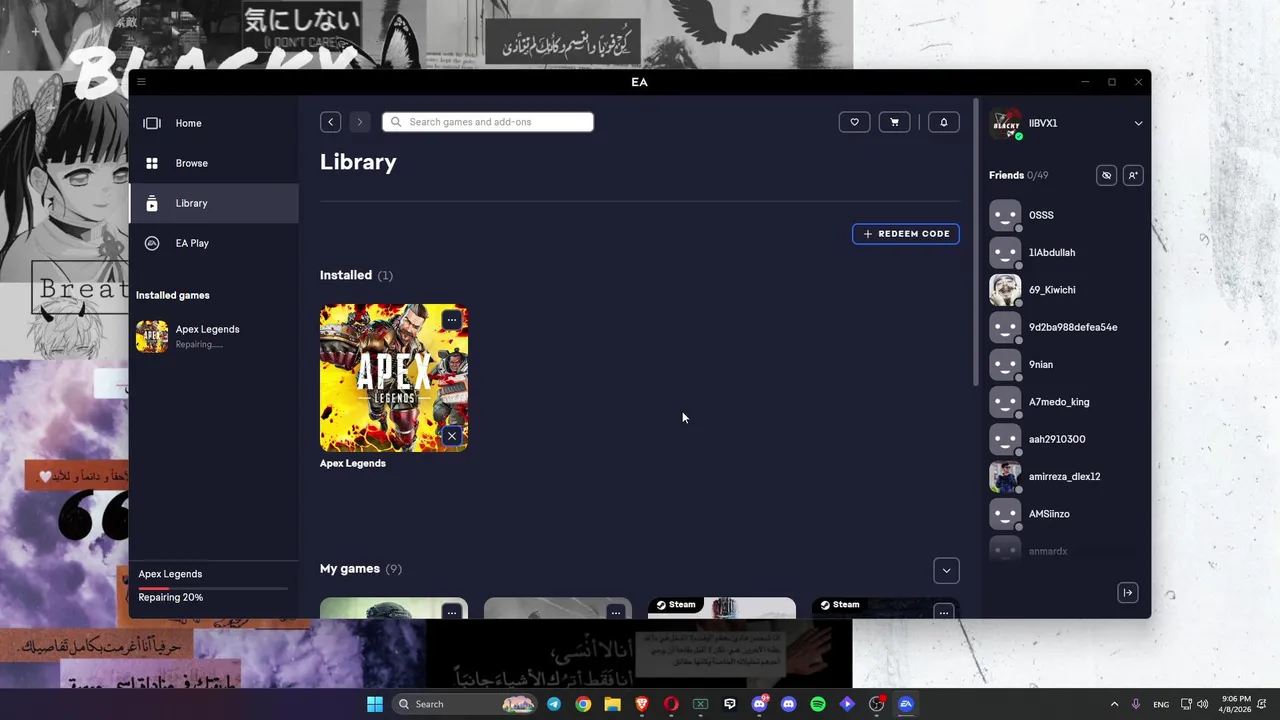Image resolution: width=1280 pixels, height=720 pixels.
Task: Focus the Search games and add-ons field
Action: (x=488, y=122)
